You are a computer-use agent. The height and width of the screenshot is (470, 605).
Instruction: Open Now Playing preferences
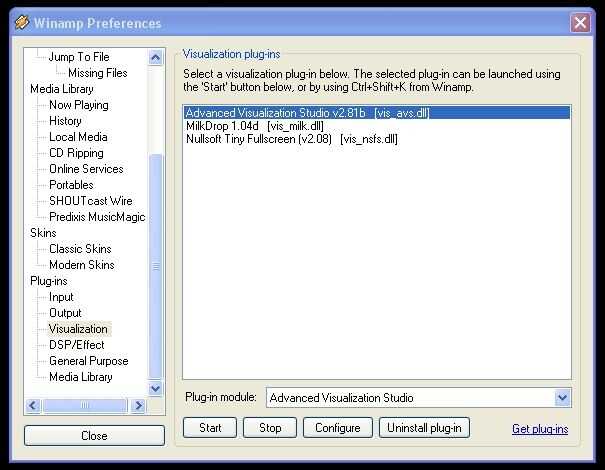(x=79, y=105)
